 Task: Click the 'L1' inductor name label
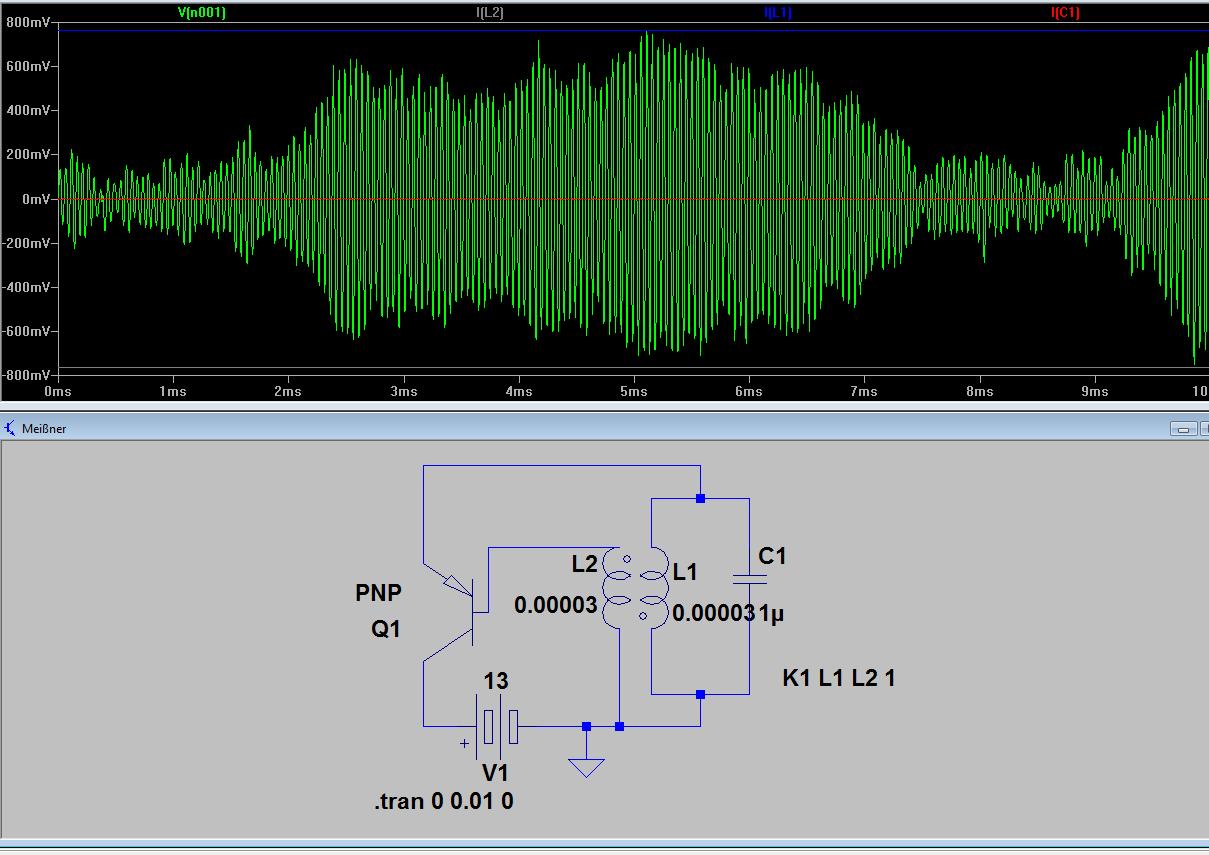pyautogui.click(x=685, y=572)
